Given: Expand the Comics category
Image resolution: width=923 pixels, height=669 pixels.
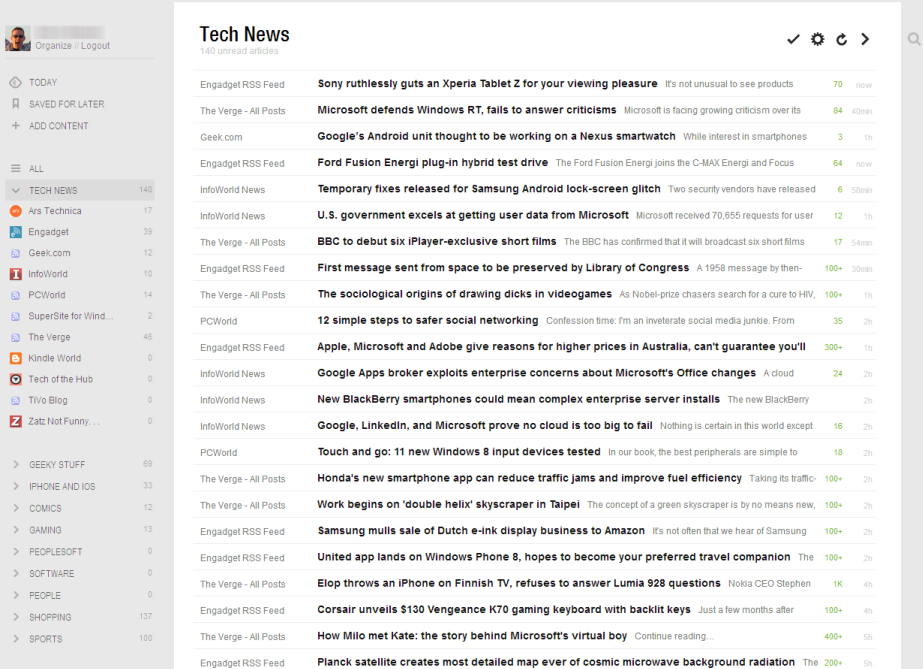Looking at the screenshot, I should point(16,508).
